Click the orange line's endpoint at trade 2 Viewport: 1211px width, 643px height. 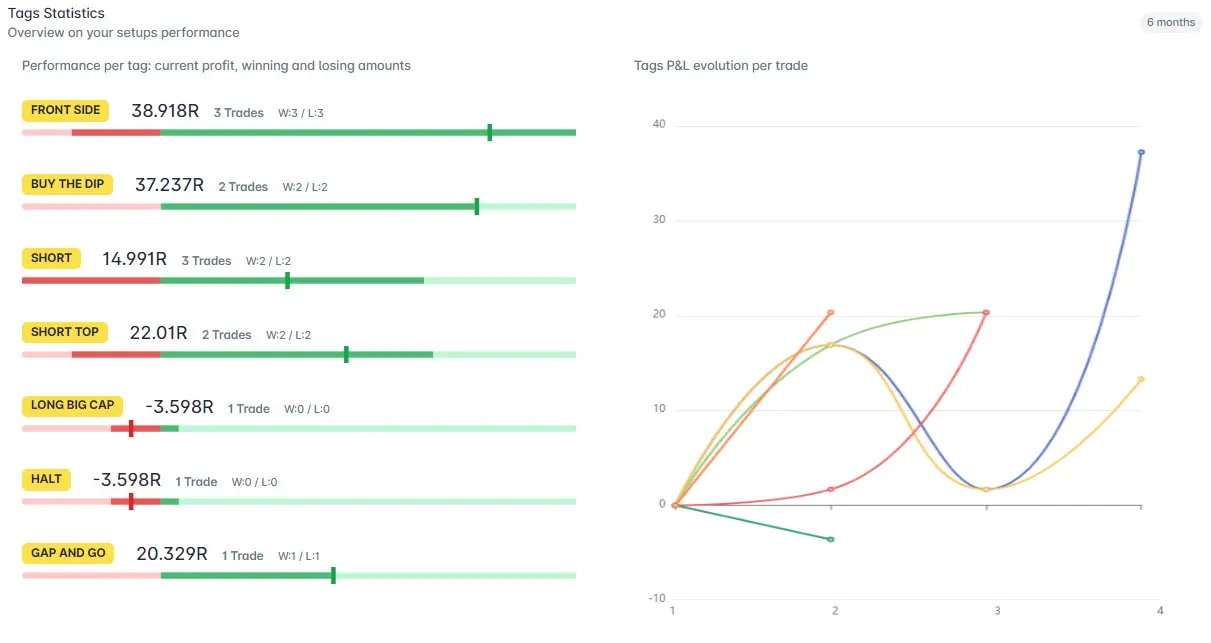tap(831, 312)
